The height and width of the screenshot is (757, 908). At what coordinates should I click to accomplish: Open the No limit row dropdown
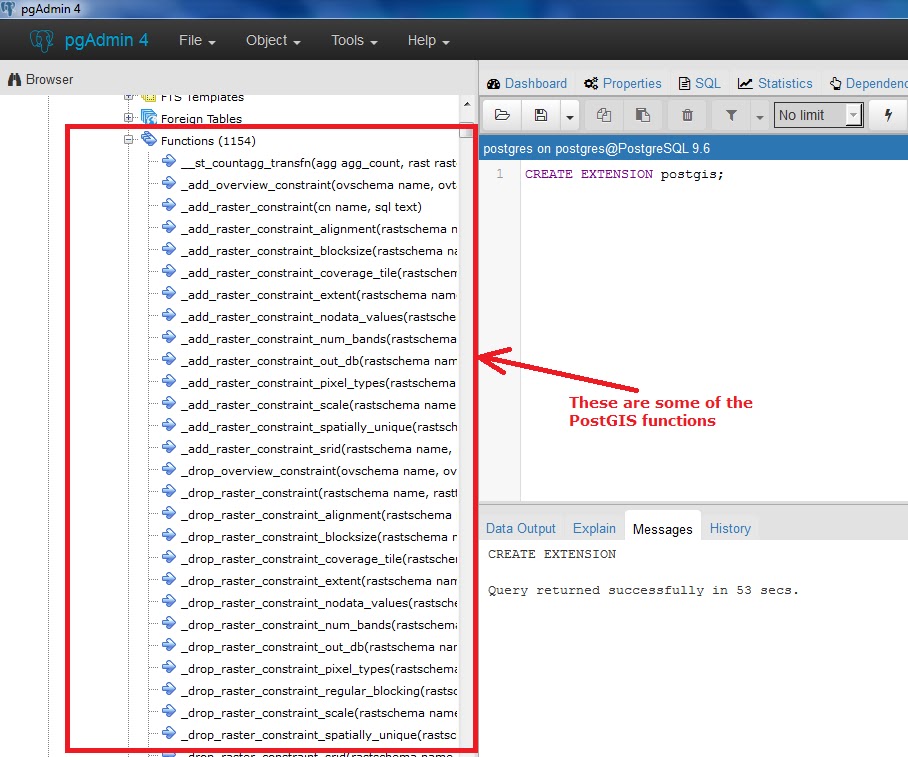click(x=818, y=115)
